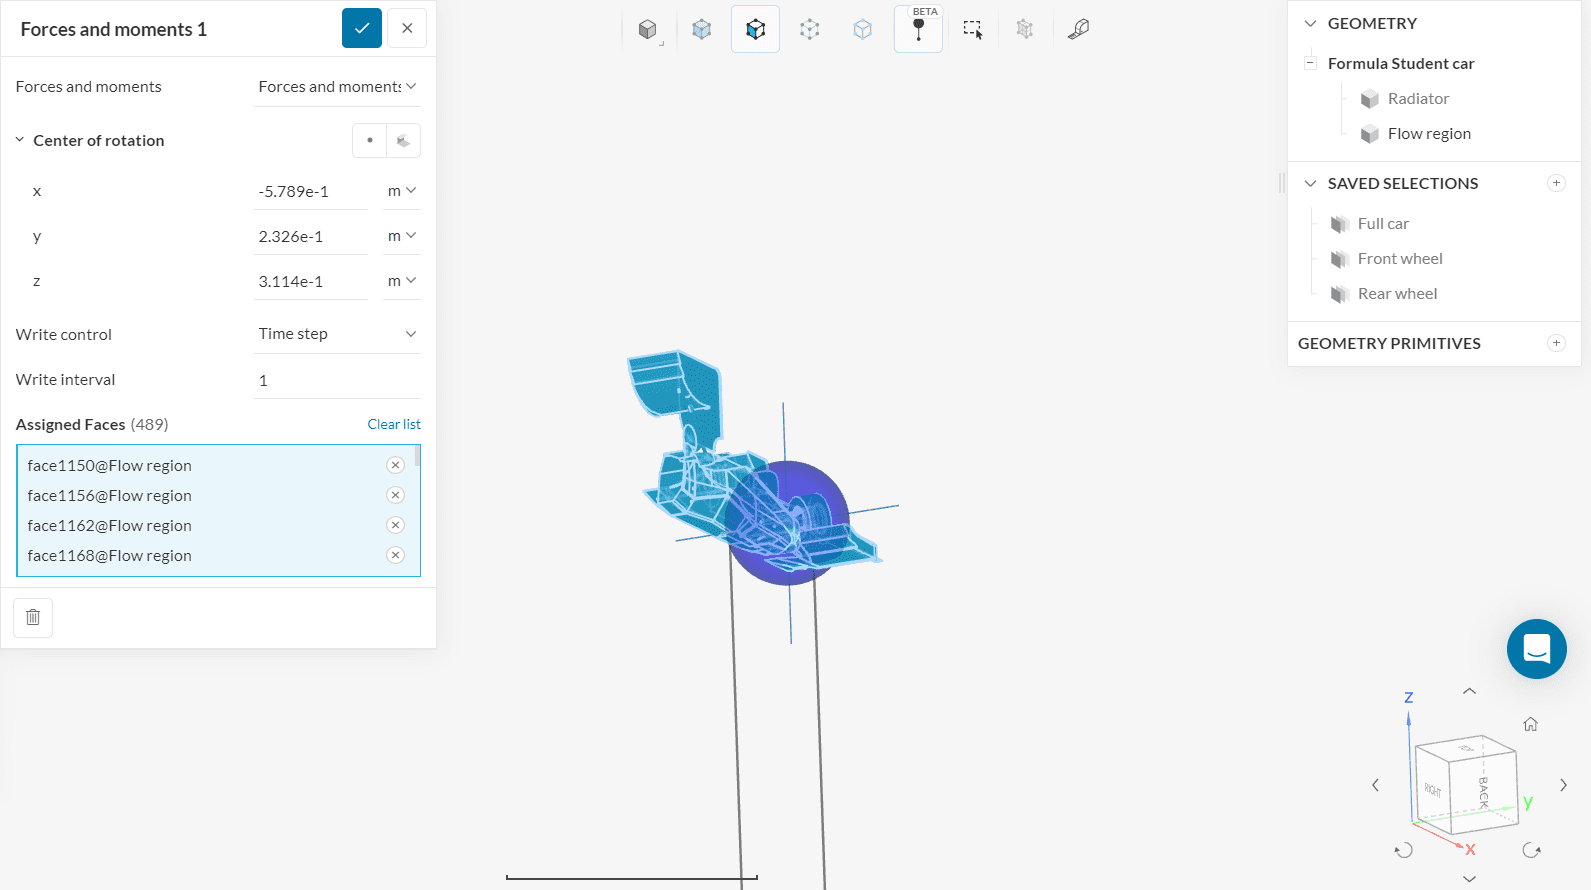The height and width of the screenshot is (890, 1591).
Task: Delete Forces and moments 1 with trash icon
Action: (33, 617)
